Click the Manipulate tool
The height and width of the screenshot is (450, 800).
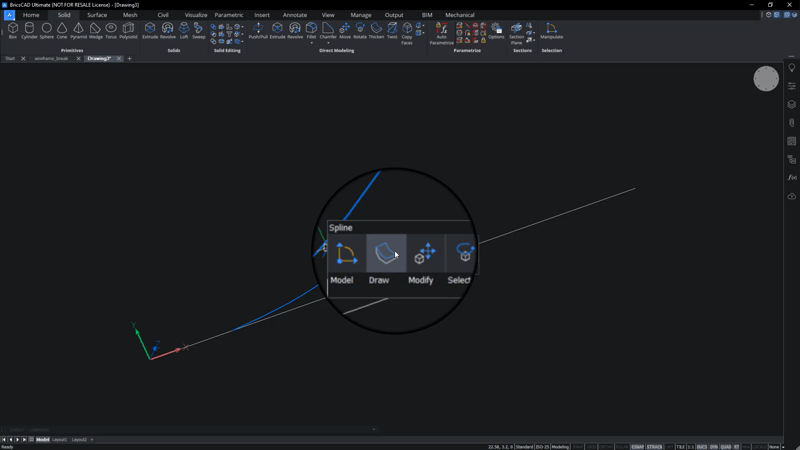coord(552,30)
